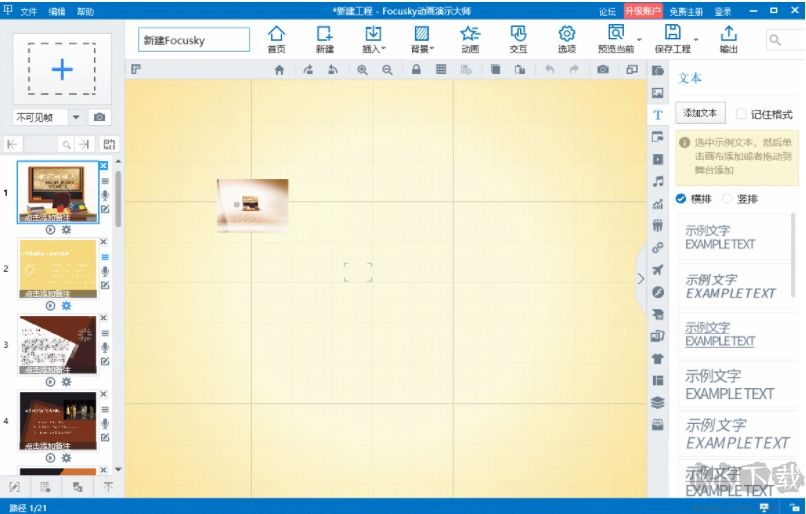Open the hyperlink tool in sidebar
Viewport: 806px width, 514px height.
[657, 248]
